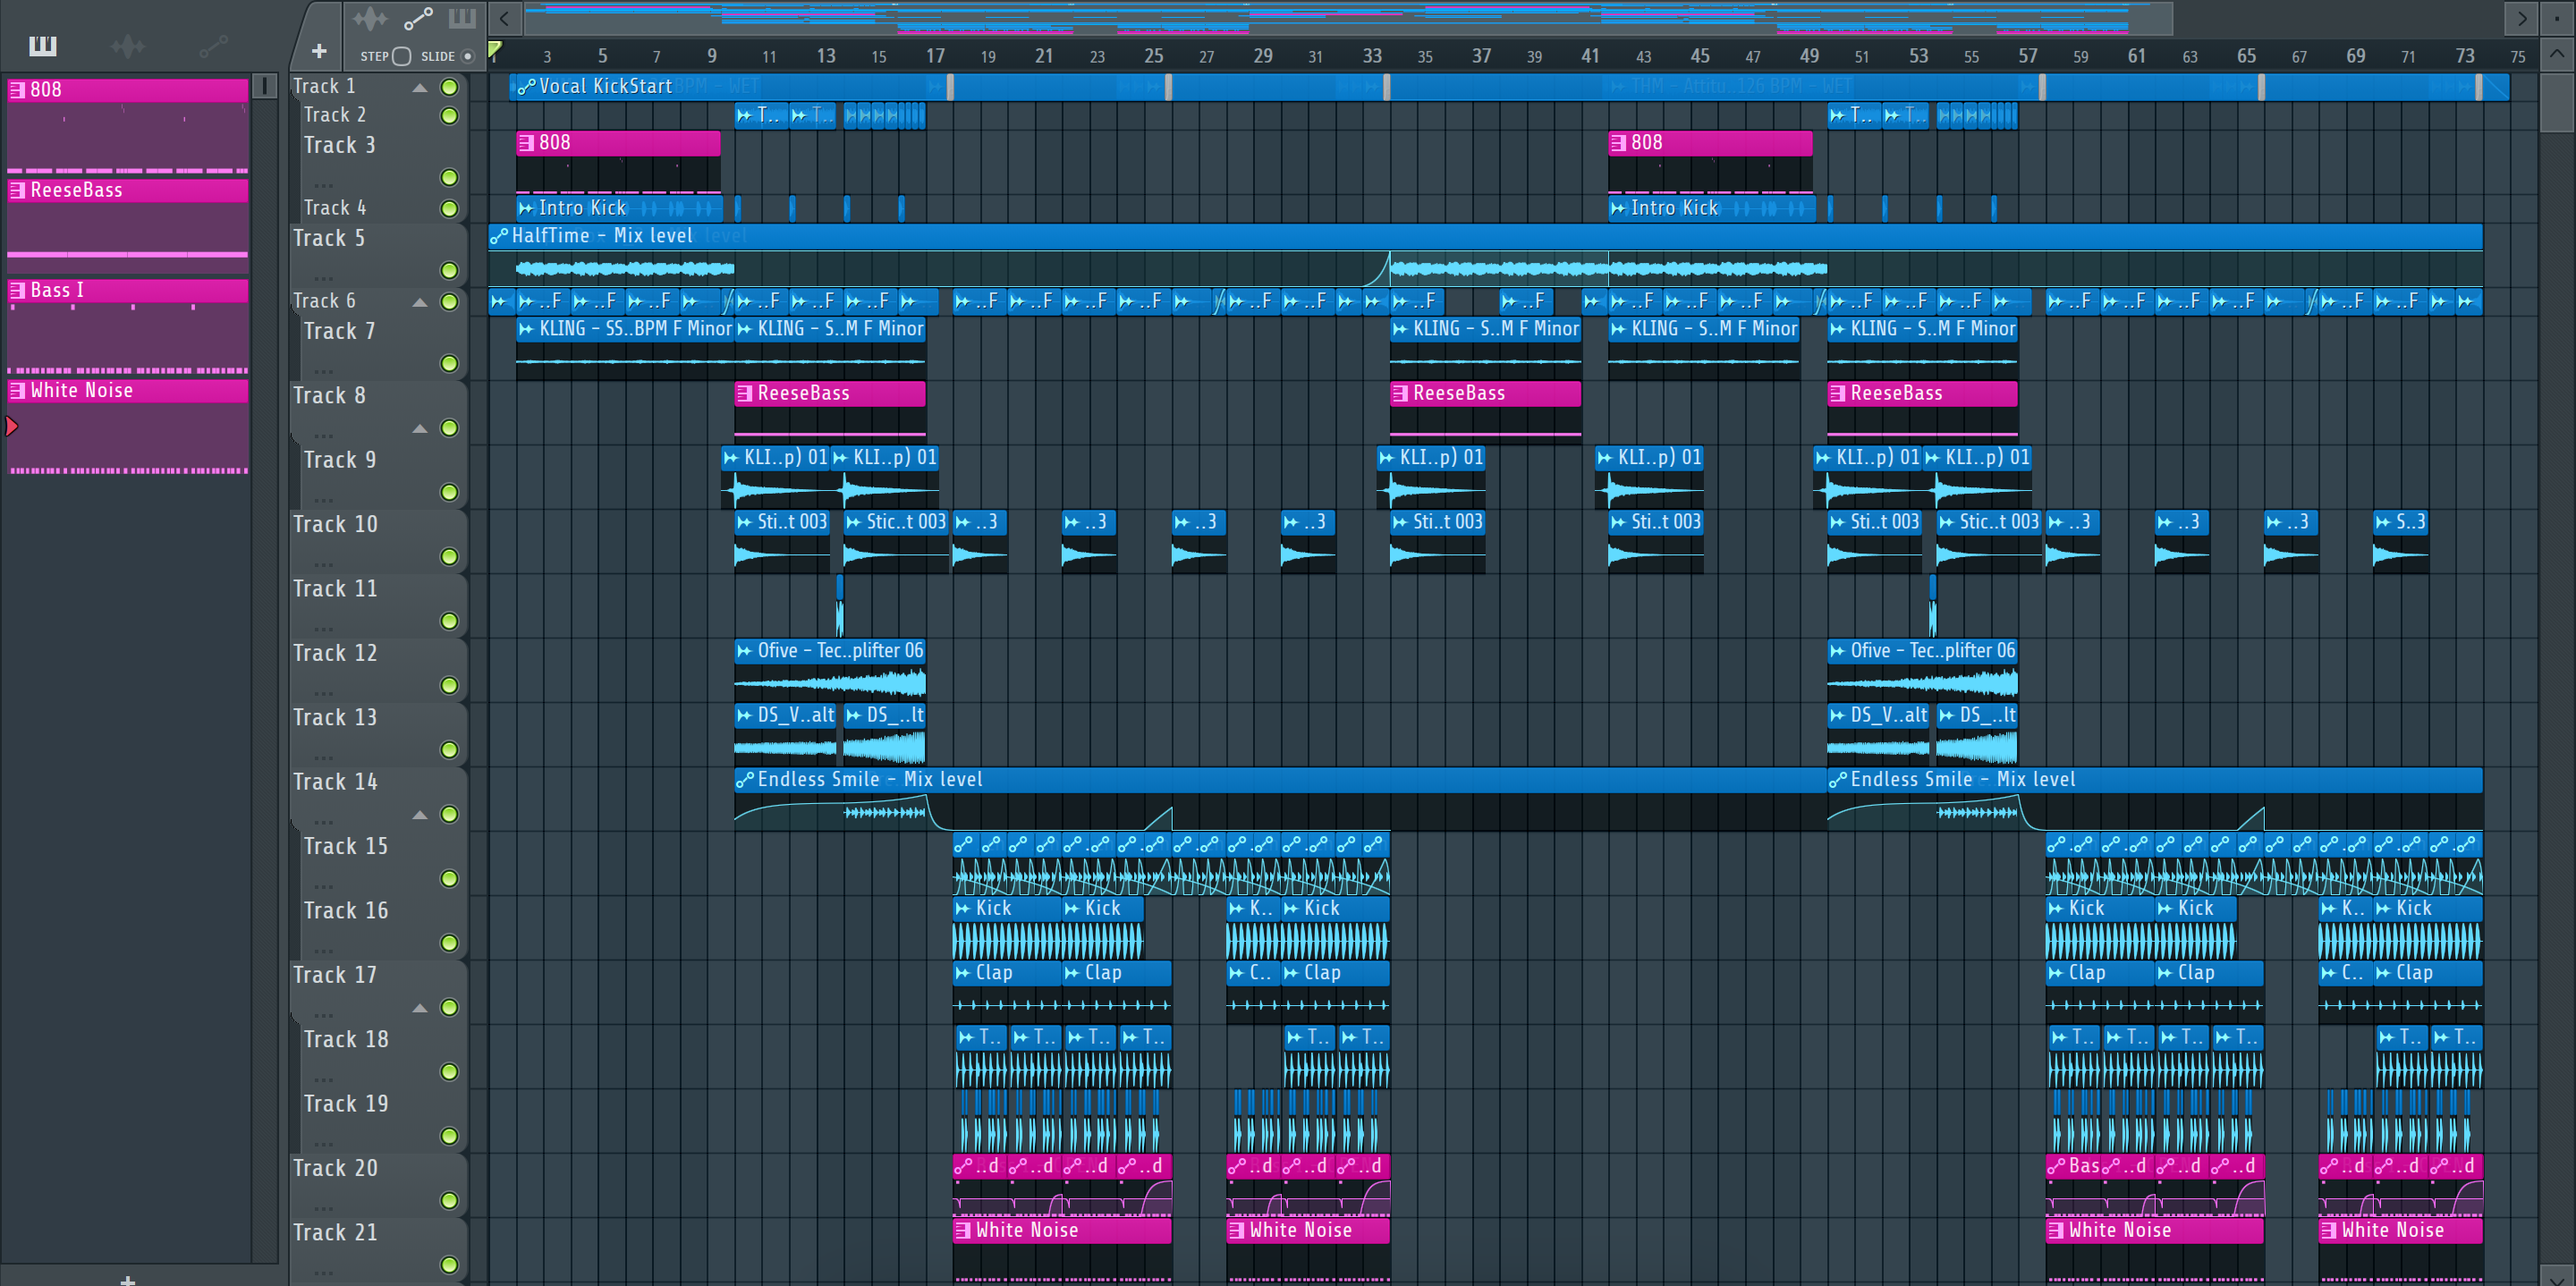Click the Track 21 header label

(335, 1232)
